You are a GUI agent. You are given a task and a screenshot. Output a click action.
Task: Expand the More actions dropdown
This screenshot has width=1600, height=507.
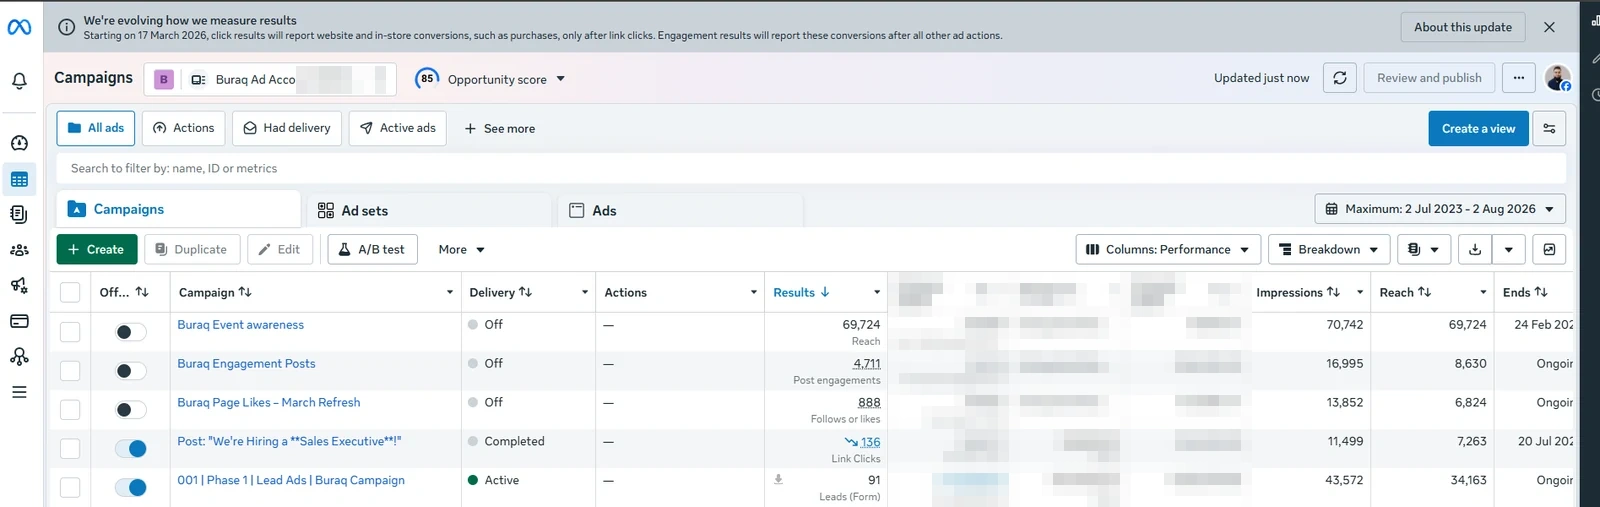tap(461, 249)
